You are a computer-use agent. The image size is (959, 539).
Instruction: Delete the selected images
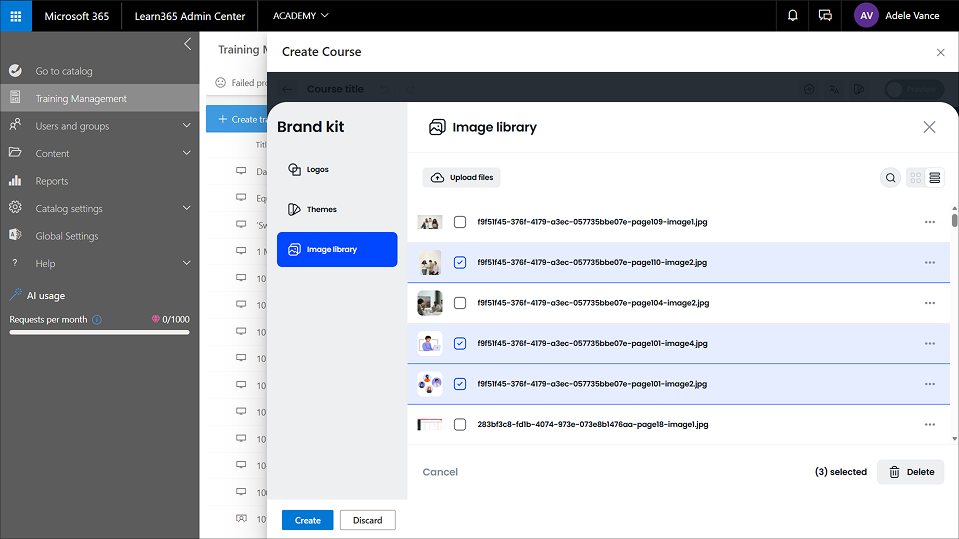(x=910, y=472)
